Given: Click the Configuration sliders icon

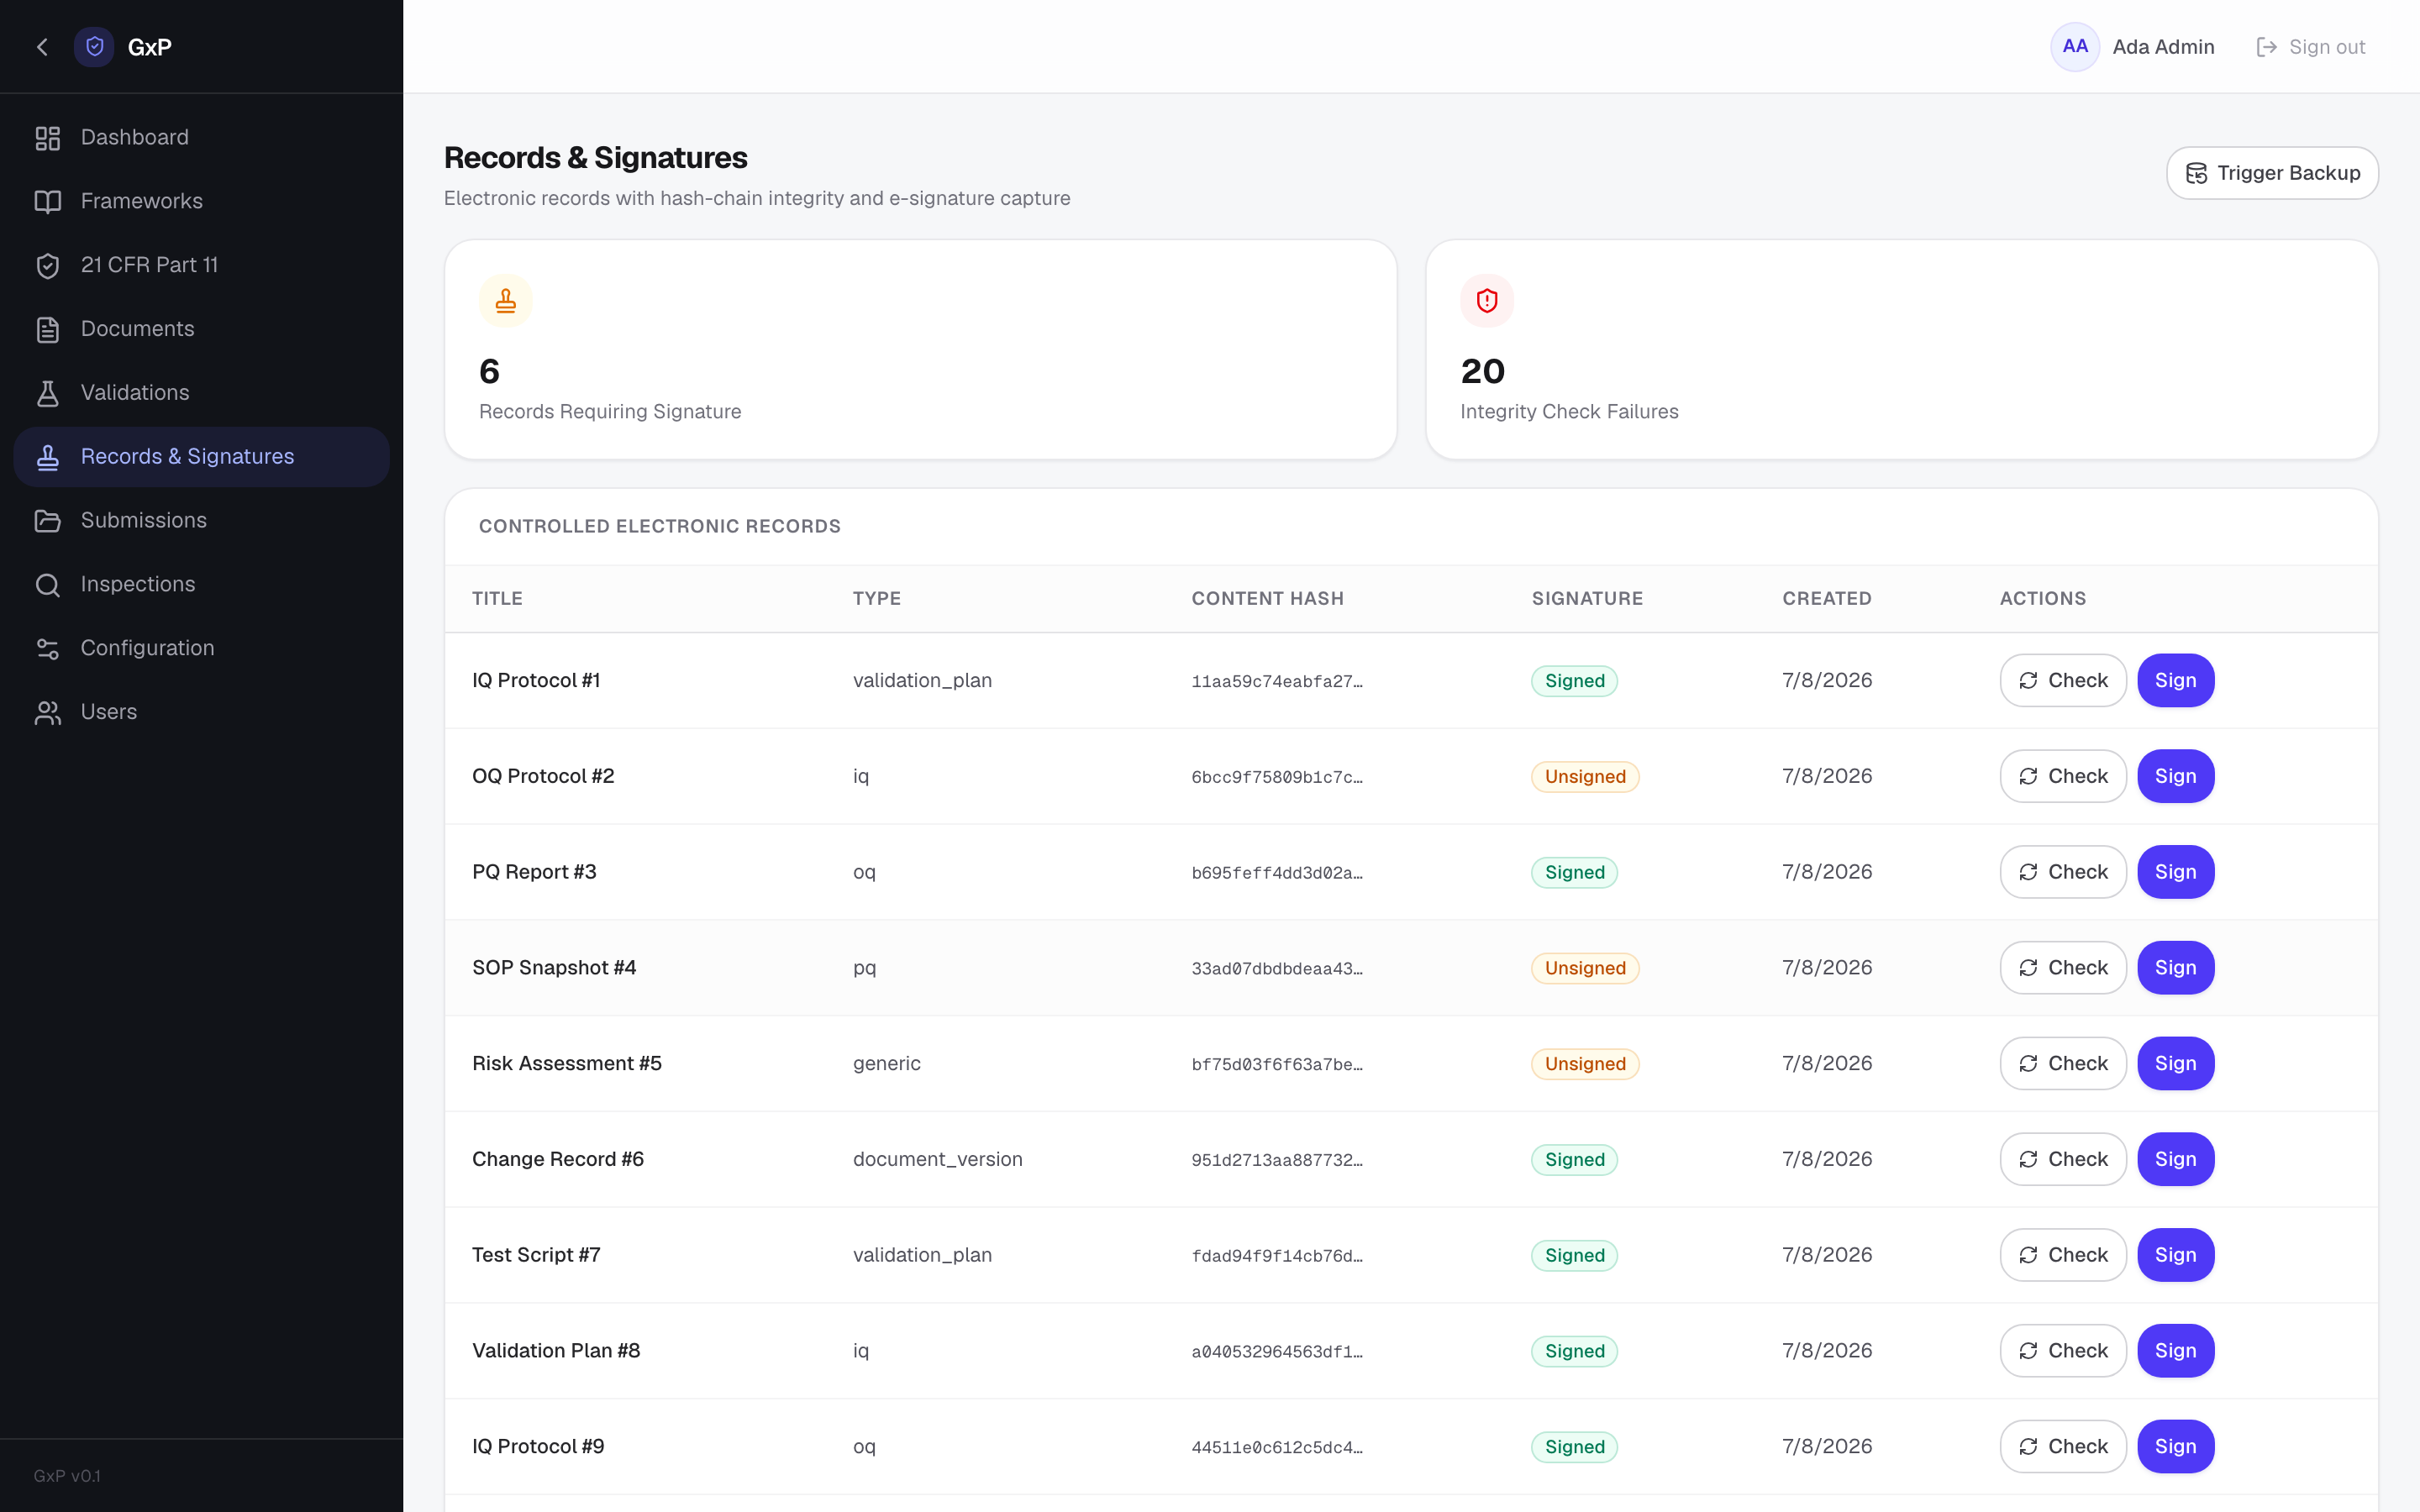Looking at the screenshot, I should [48, 649].
